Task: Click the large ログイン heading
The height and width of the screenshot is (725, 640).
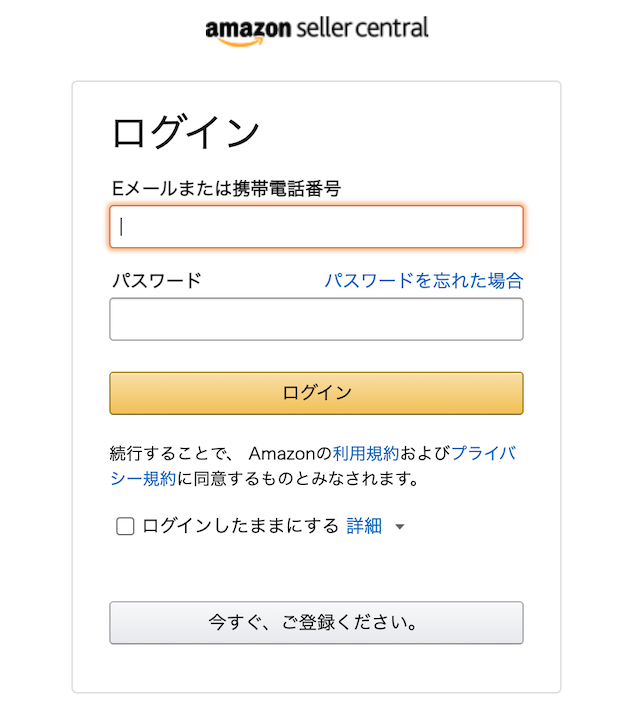Action: click(186, 133)
